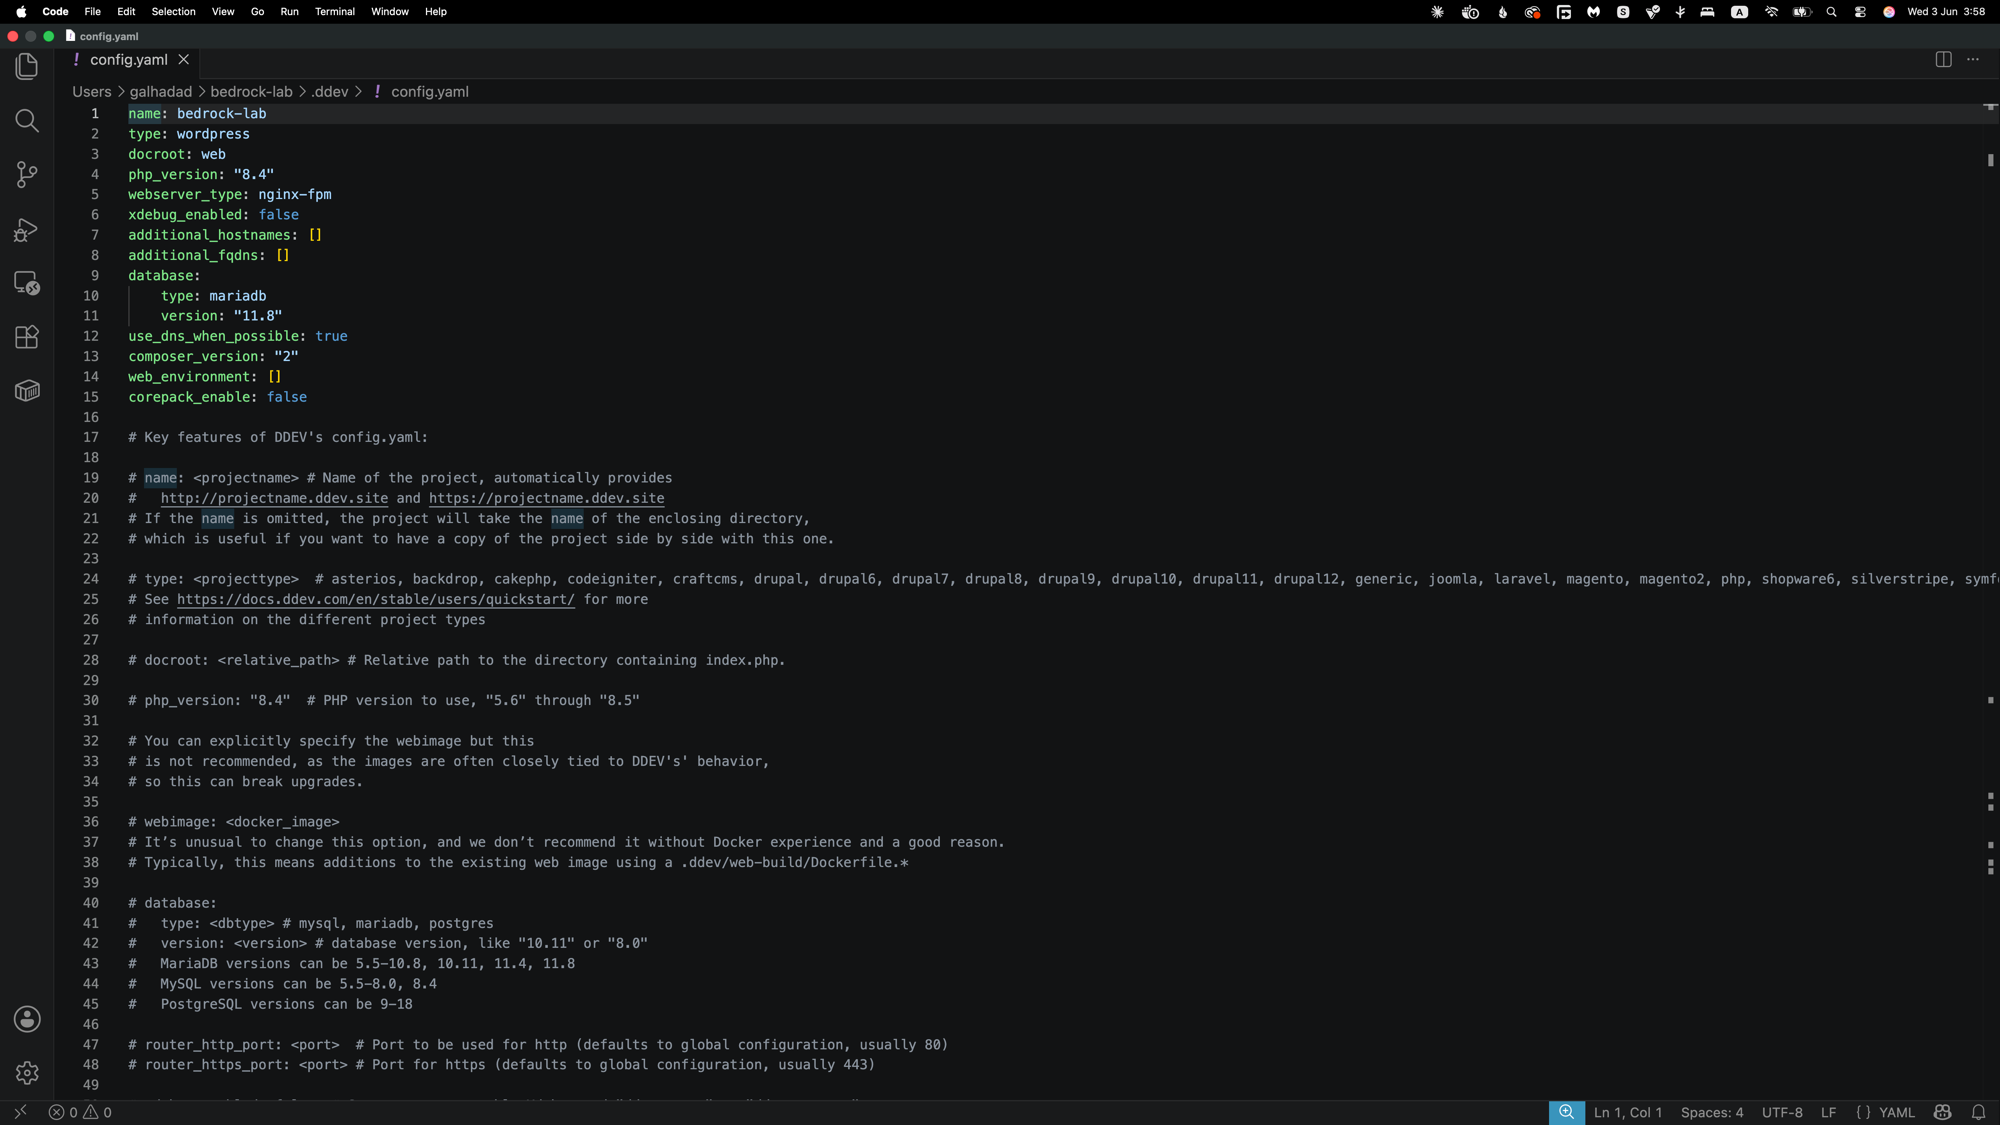This screenshot has width=2000, height=1125.
Task: Follow the docs.ddev.com quickstart link
Action: (x=376, y=599)
